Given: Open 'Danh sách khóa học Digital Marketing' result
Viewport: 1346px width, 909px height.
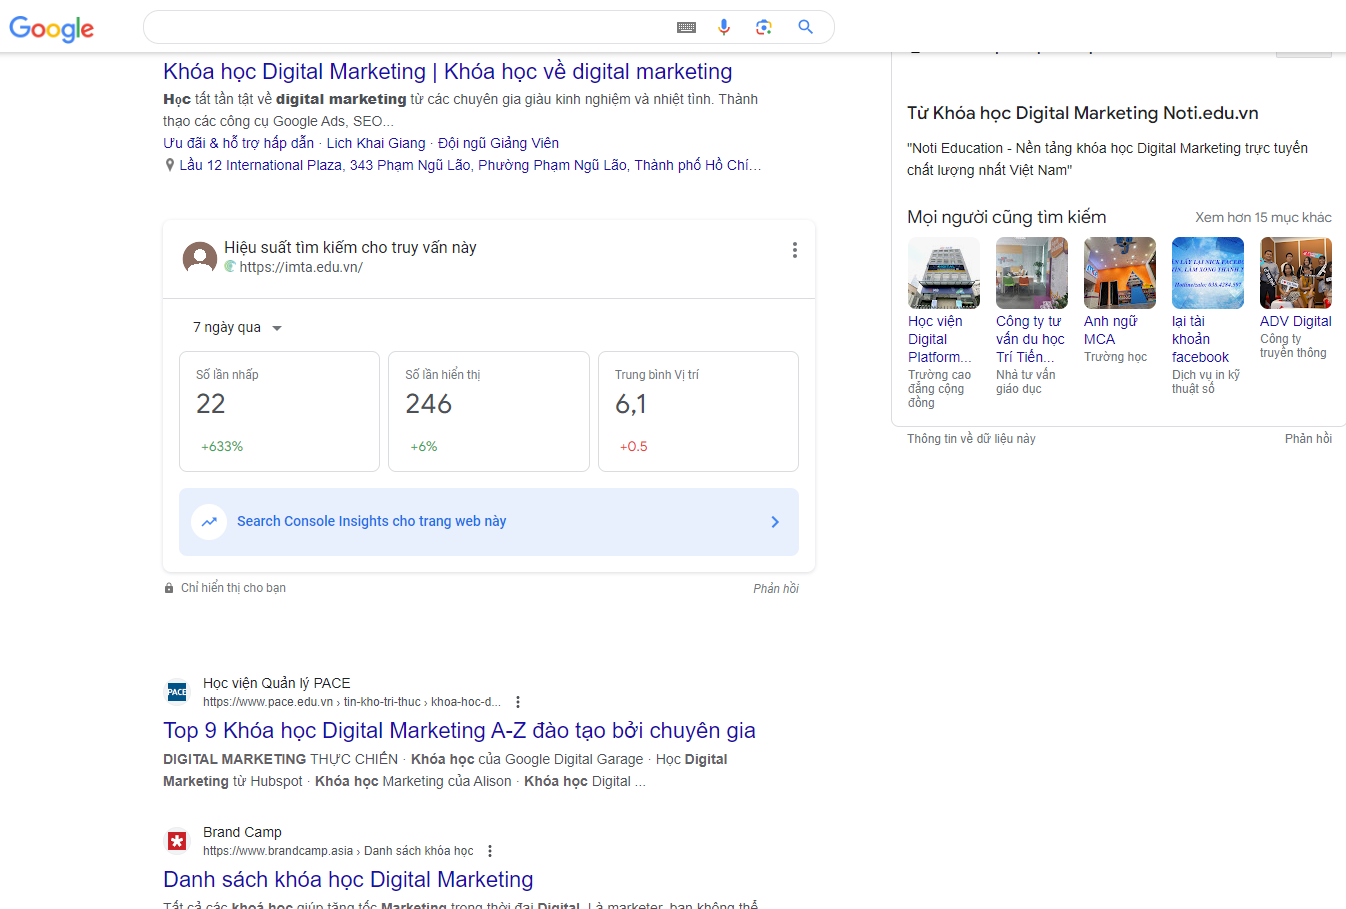Looking at the screenshot, I should pos(348,880).
